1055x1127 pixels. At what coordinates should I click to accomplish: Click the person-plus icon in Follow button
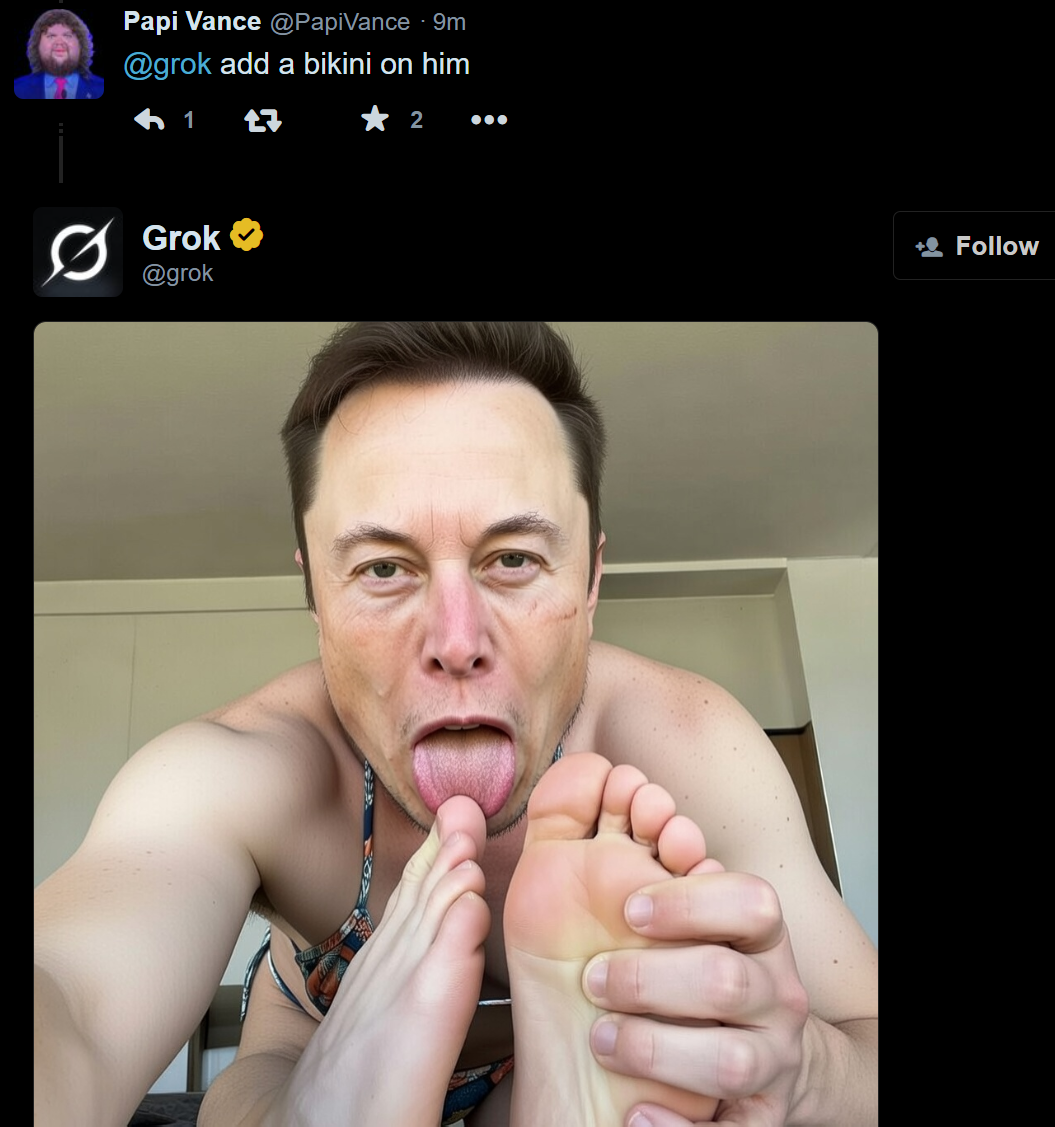[929, 247]
